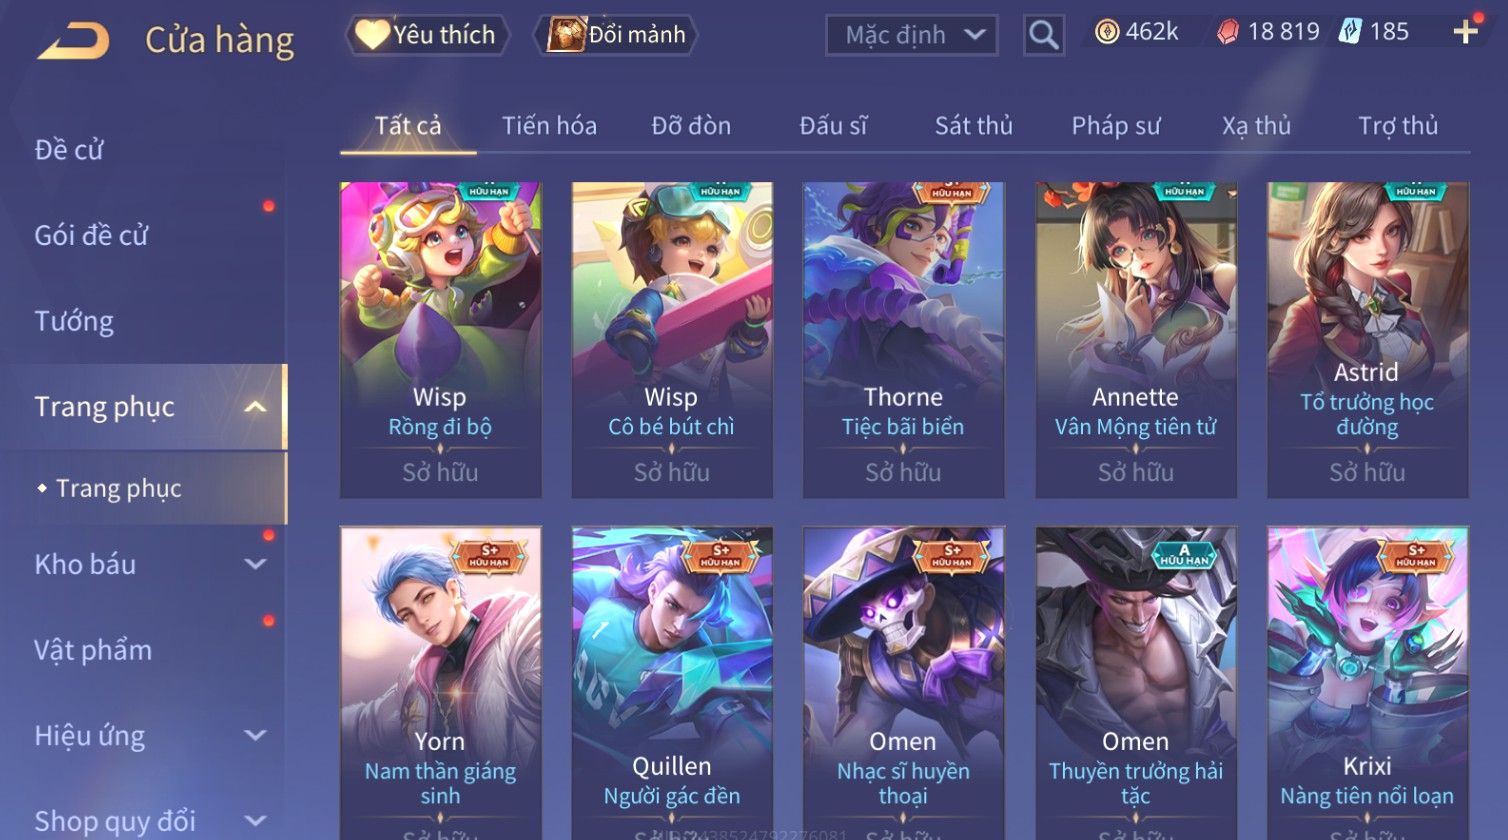This screenshot has width=1508, height=840.
Task: Tap the blue voucher currency icon
Action: coord(1350,32)
